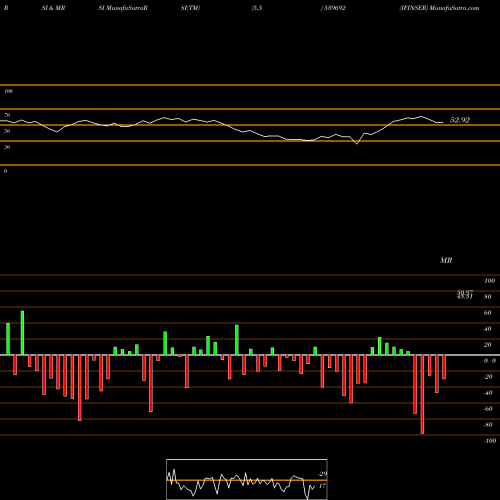Click the 20 label on MR axis
The width and height of the screenshot is (500, 500).
click(x=487, y=345)
